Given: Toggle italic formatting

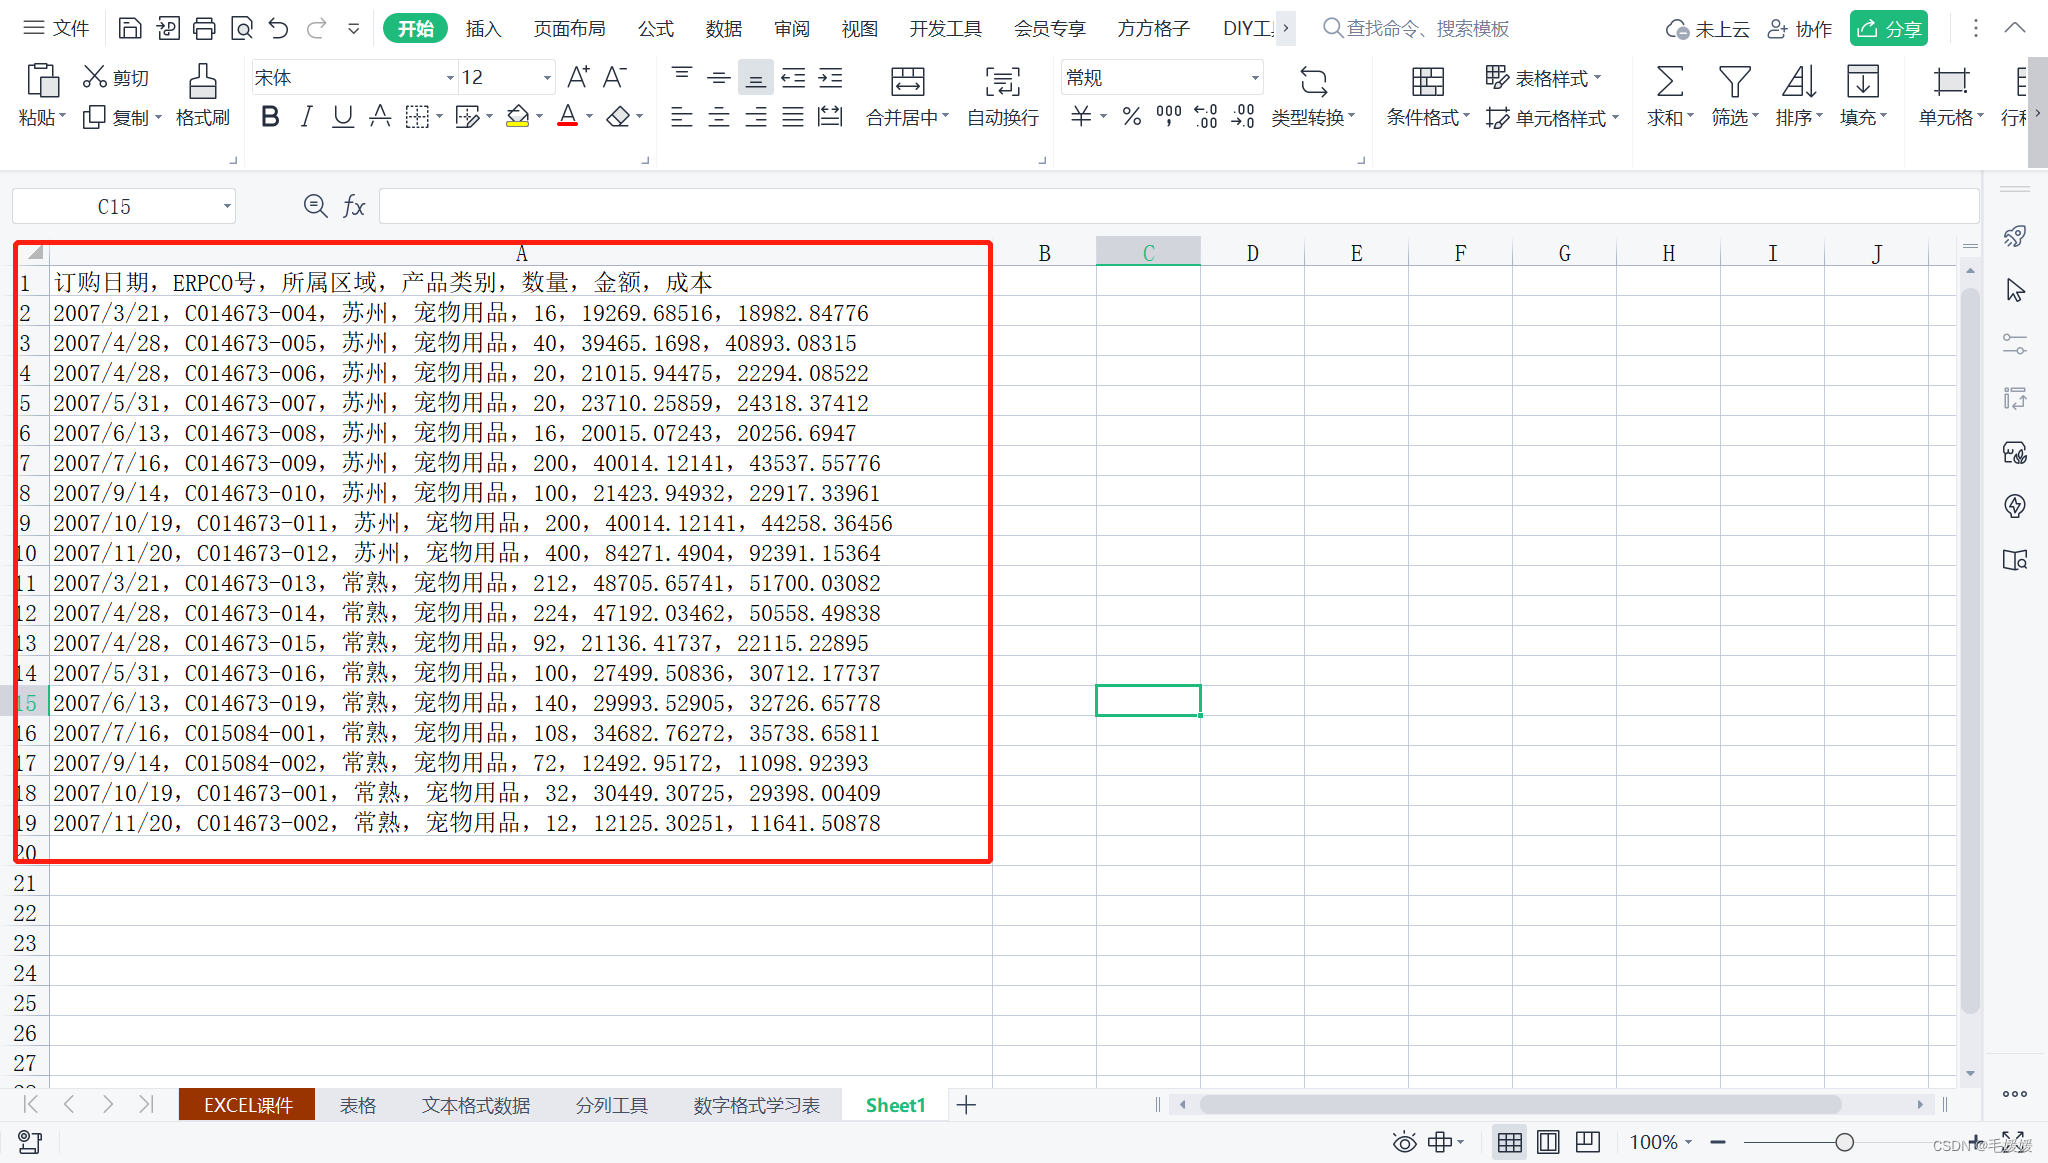Looking at the screenshot, I should (x=306, y=117).
